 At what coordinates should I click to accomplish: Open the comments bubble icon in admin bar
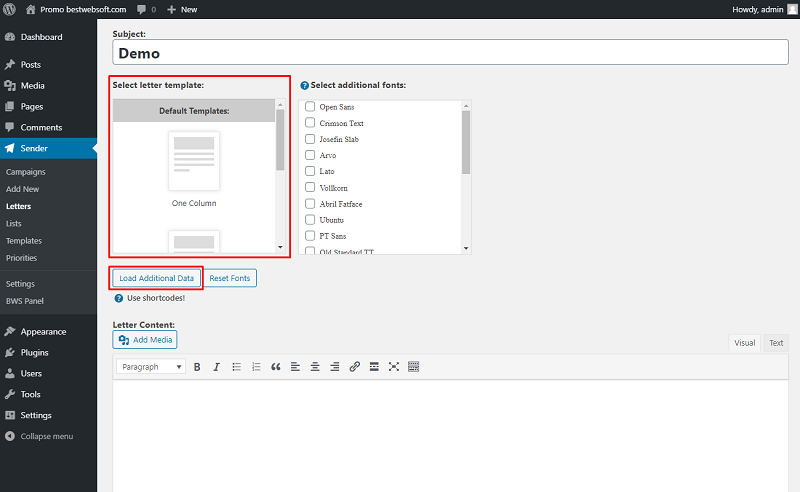tap(141, 9)
